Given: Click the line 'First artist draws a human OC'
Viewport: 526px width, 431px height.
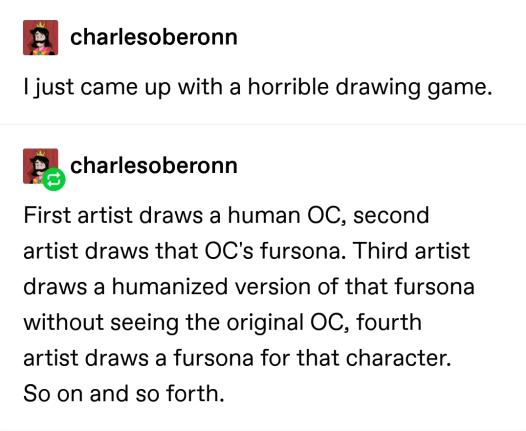Looking at the screenshot, I should (226, 215).
